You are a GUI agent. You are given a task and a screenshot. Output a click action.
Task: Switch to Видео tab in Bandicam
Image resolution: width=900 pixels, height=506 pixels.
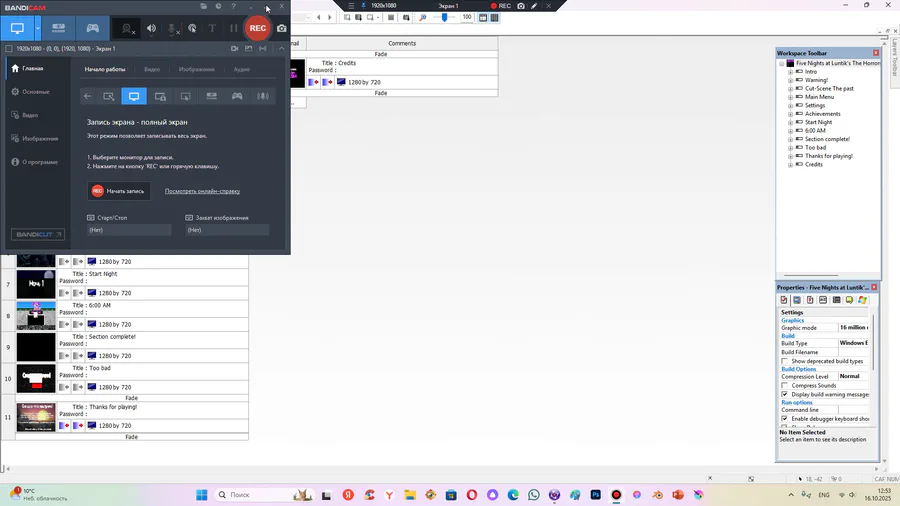click(x=152, y=69)
